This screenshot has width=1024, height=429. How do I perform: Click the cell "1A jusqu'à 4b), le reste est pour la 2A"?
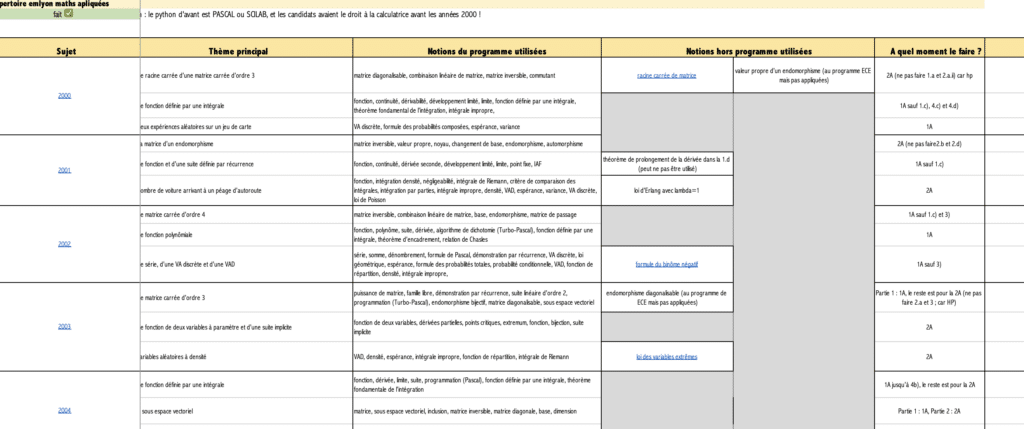click(929, 385)
